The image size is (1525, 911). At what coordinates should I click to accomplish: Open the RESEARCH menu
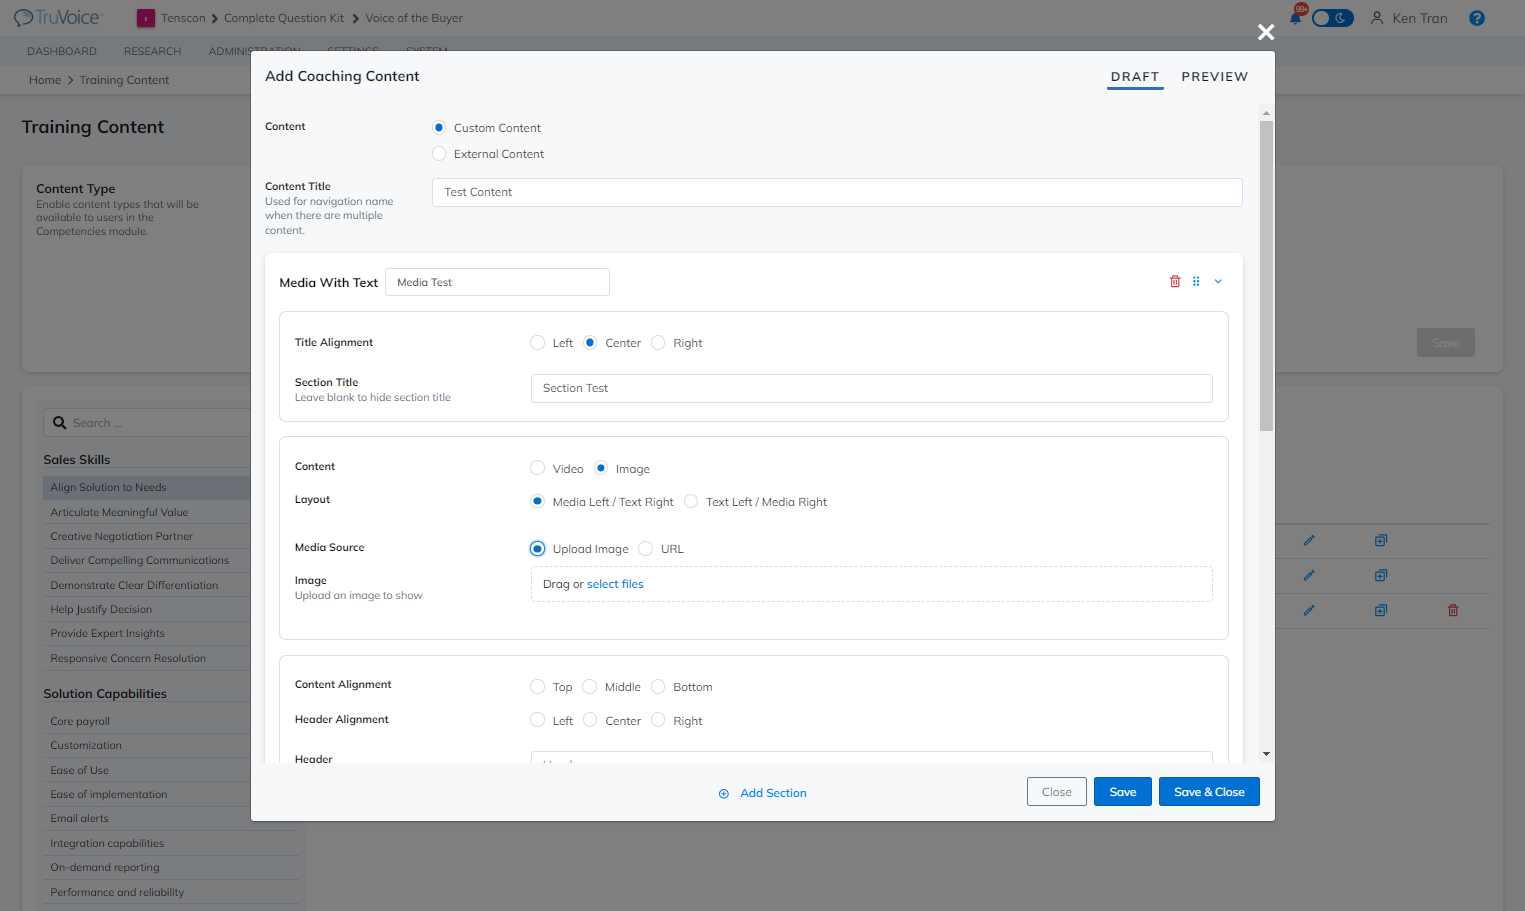pos(153,52)
